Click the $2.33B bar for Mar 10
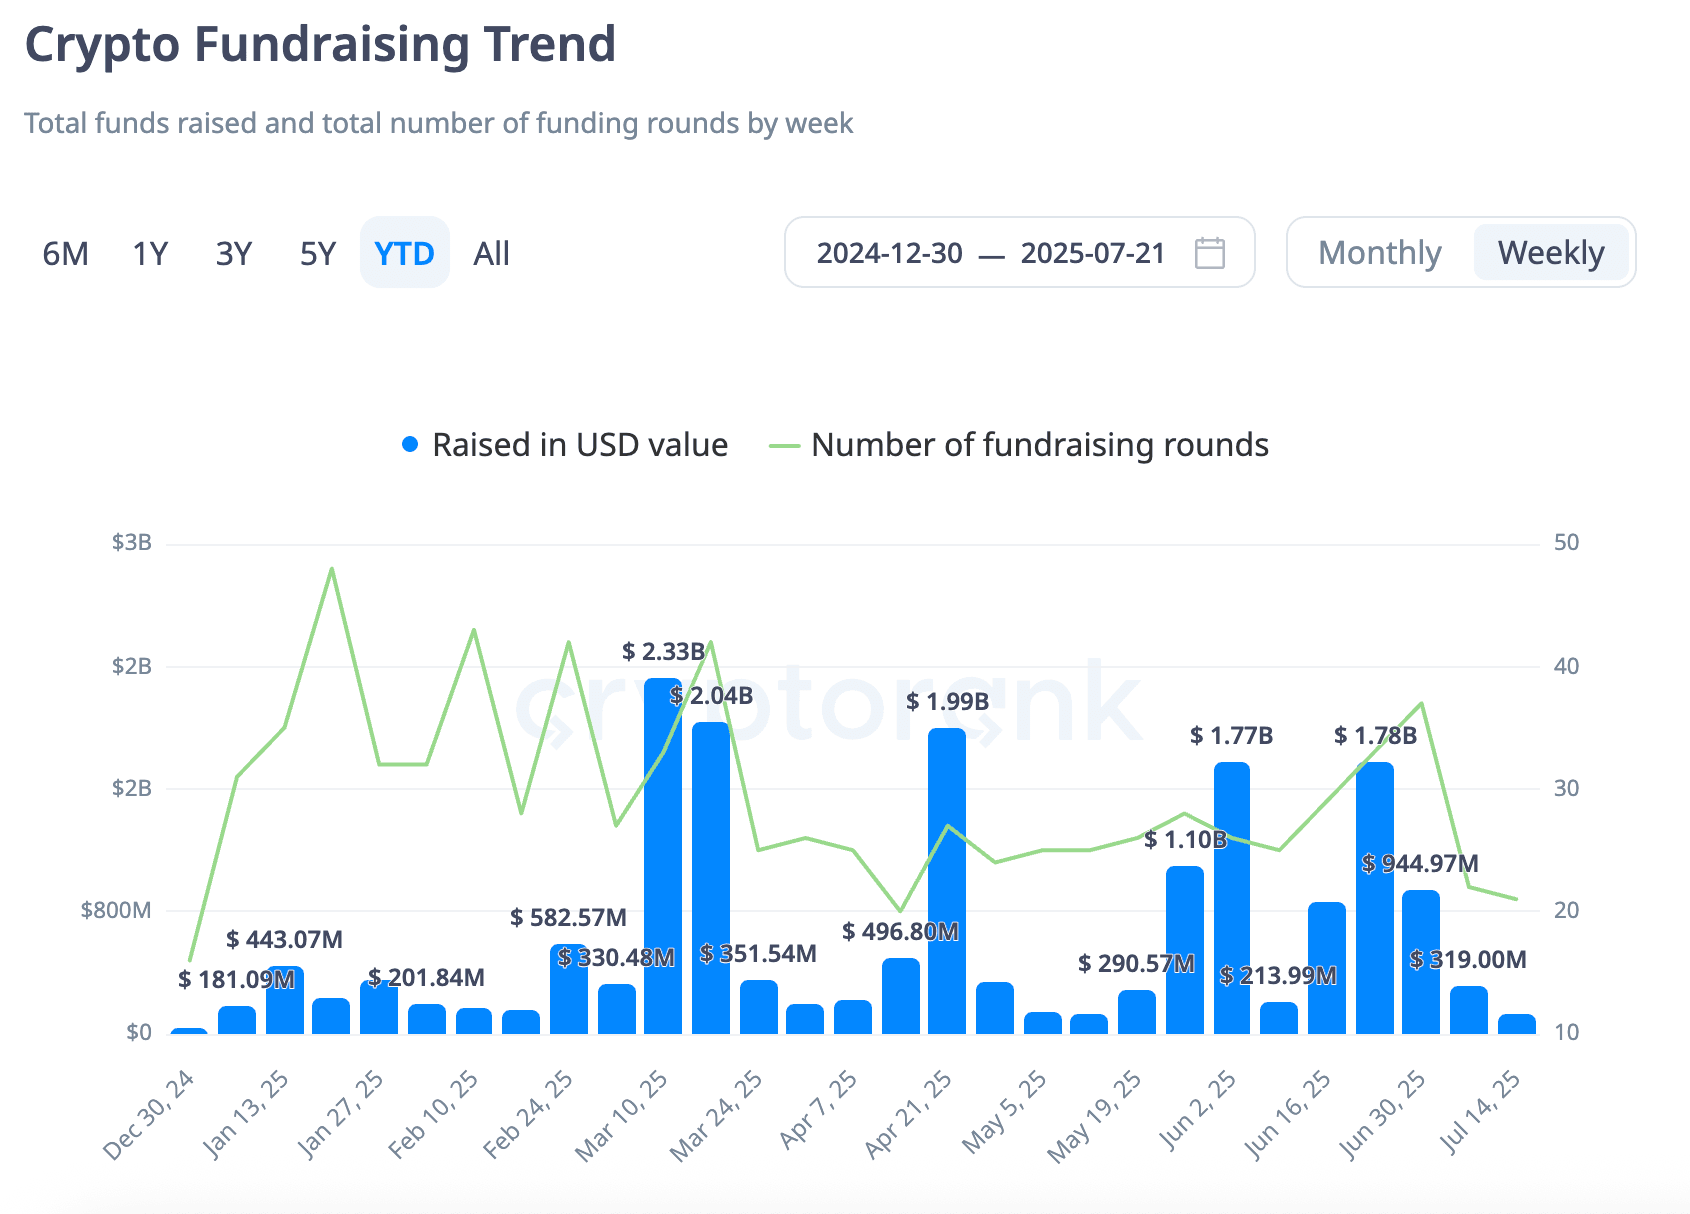The width and height of the screenshot is (1690, 1214). coord(663,856)
